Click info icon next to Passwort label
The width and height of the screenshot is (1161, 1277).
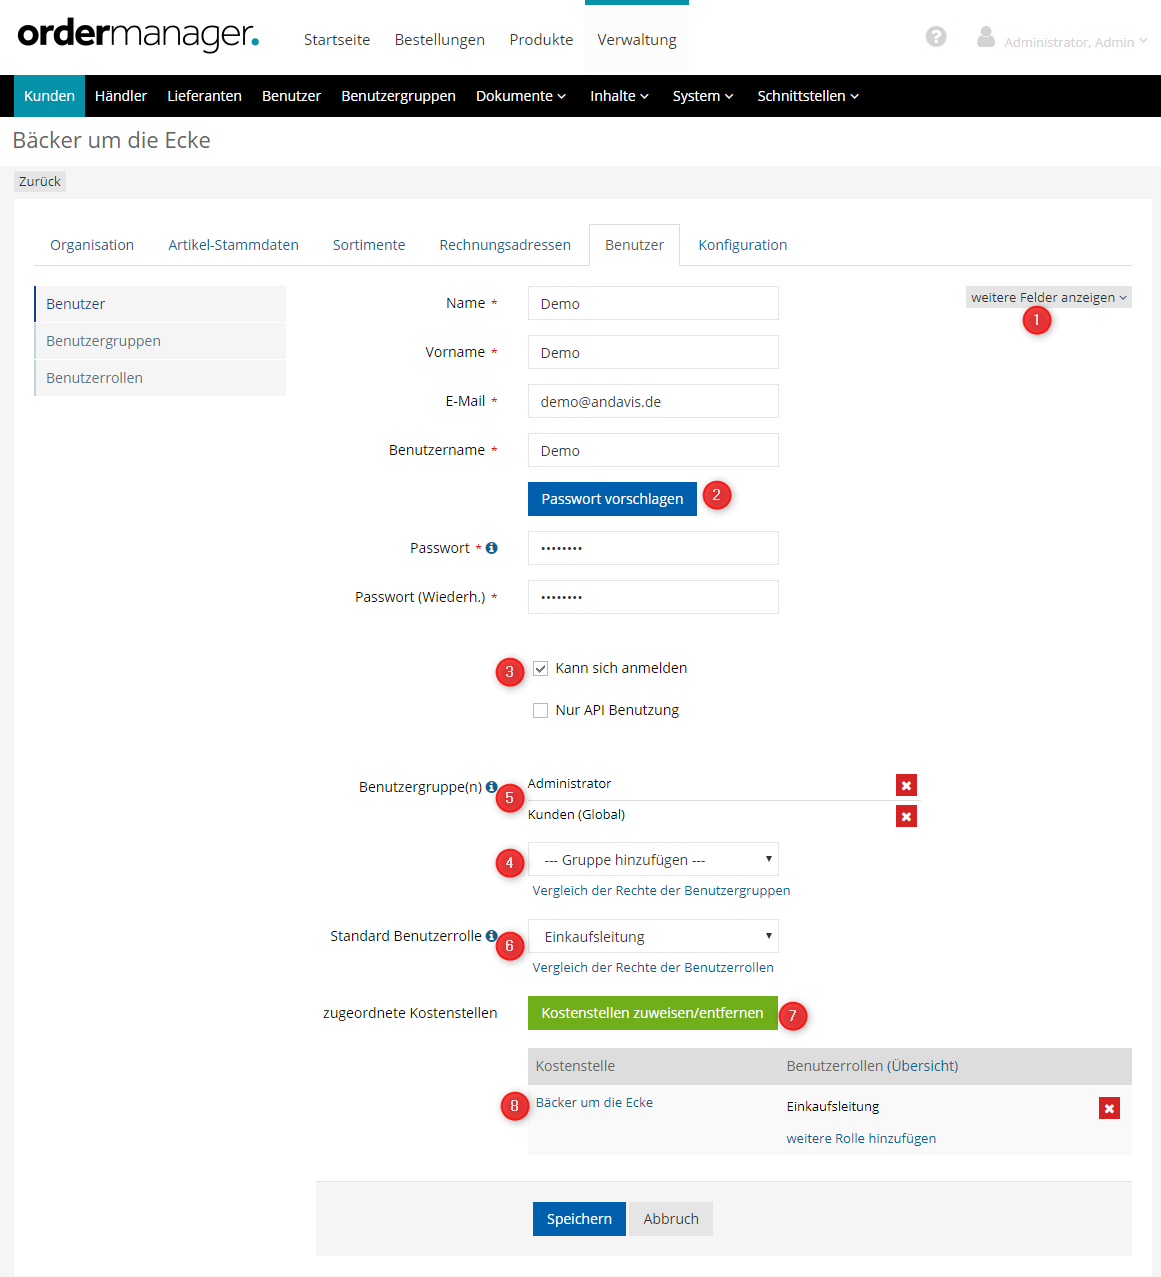[492, 548]
